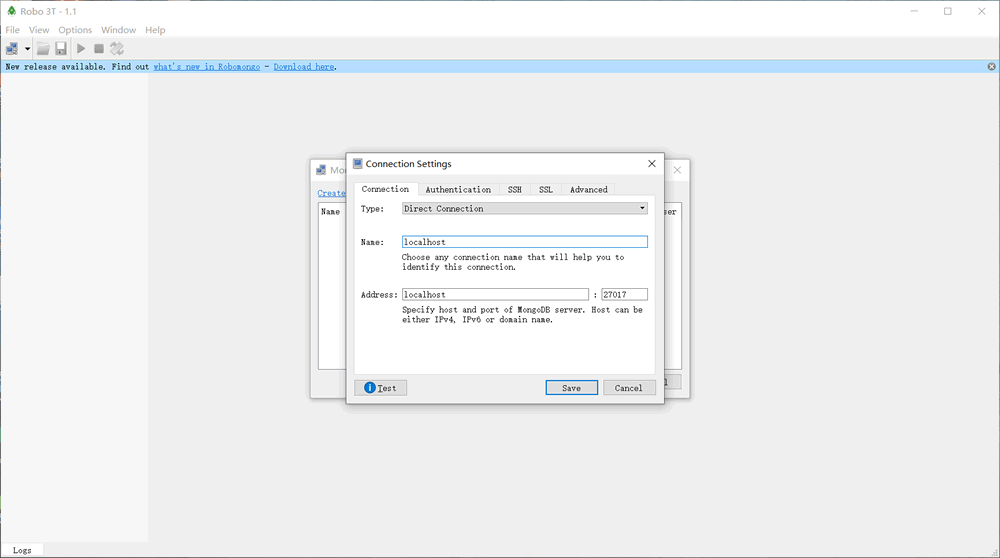This screenshot has height=558, width=1000.
Task: Open the Connect icon dropdown arrow
Action: pos(27,48)
